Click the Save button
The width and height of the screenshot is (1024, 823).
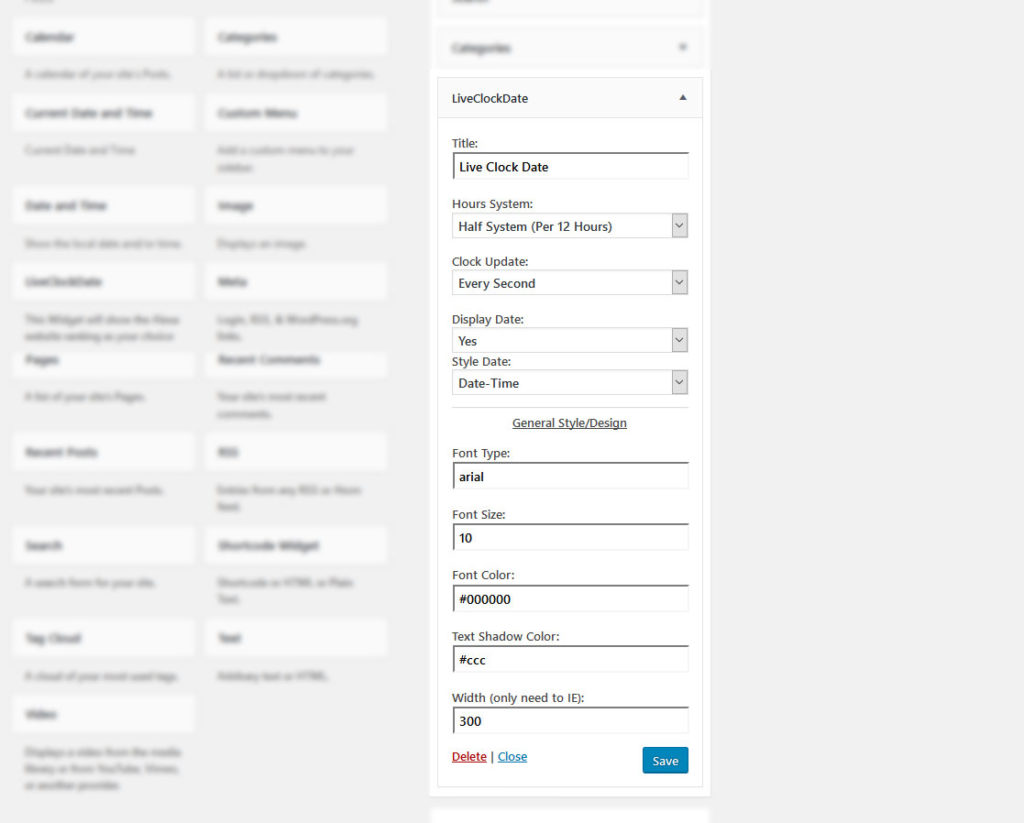[x=665, y=761]
